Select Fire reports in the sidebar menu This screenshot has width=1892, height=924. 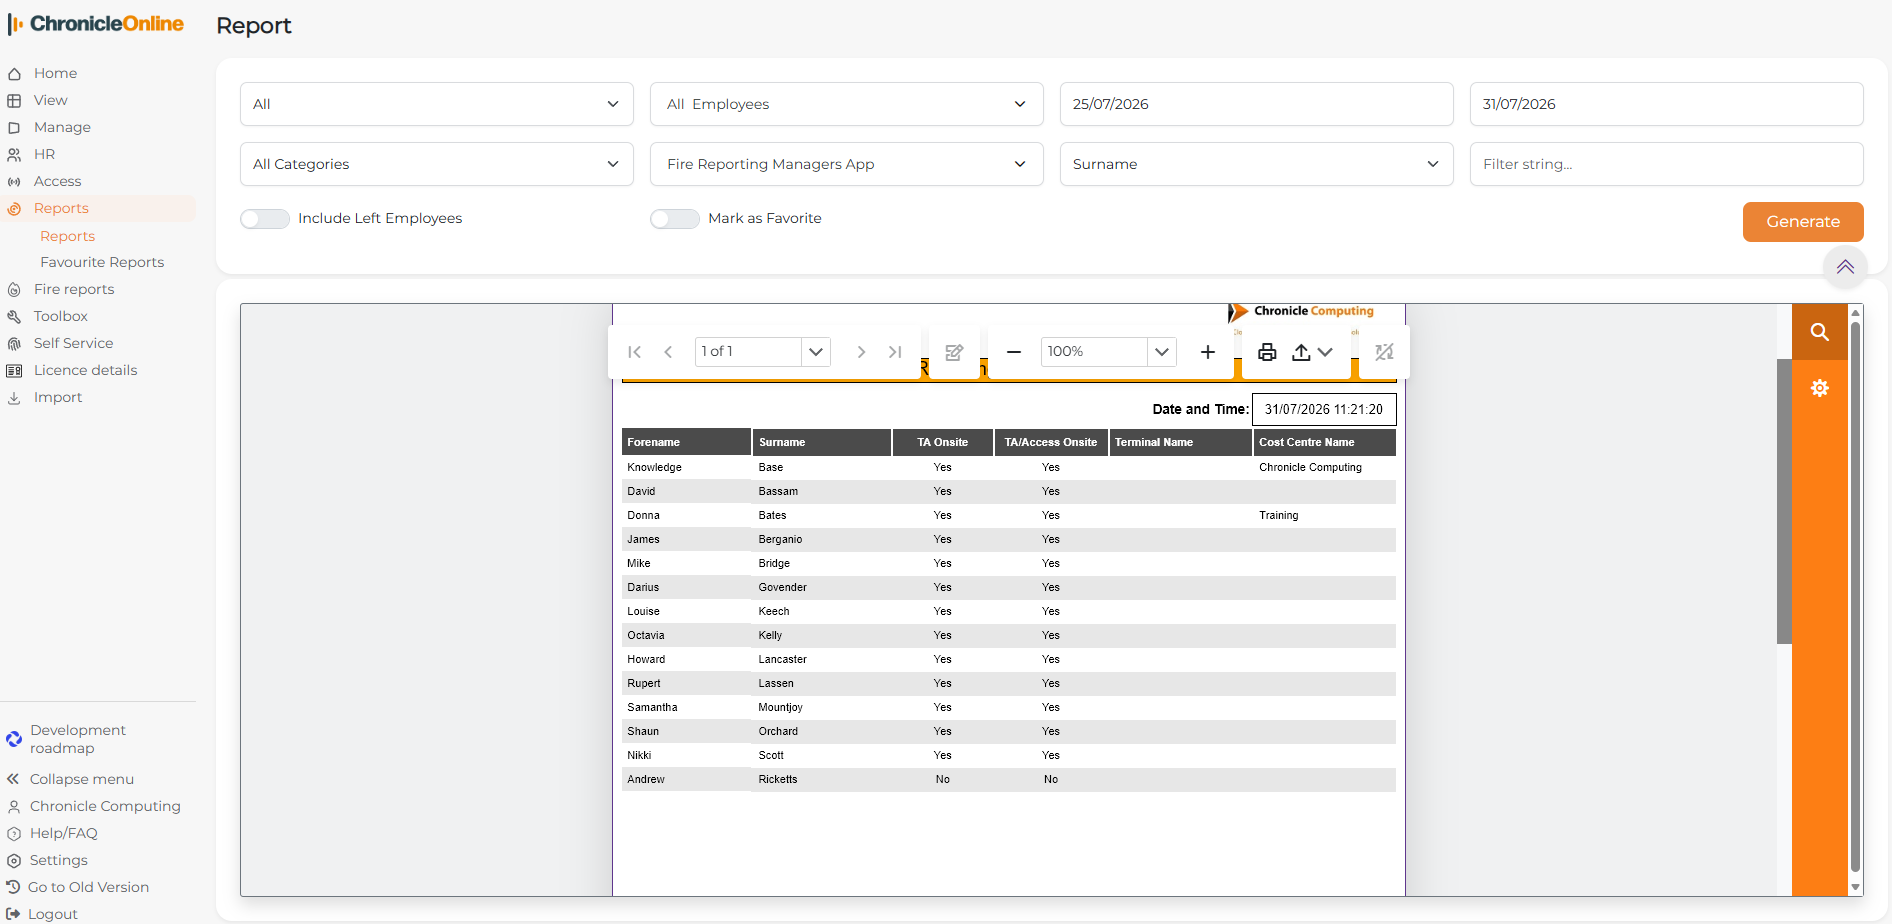74,289
